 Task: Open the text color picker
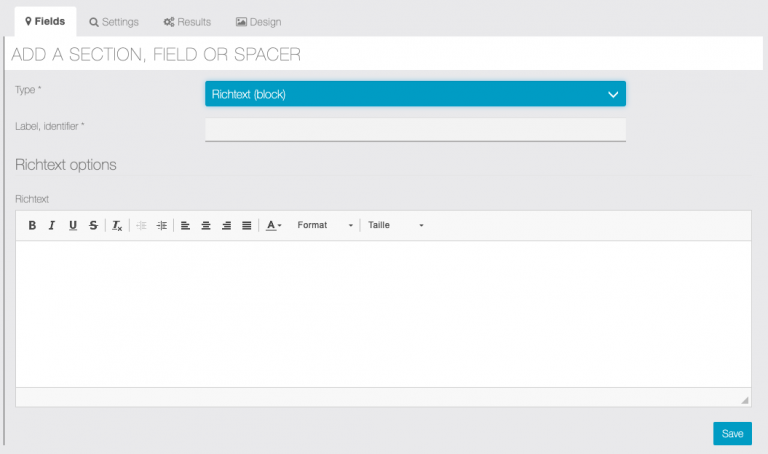(x=273, y=226)
